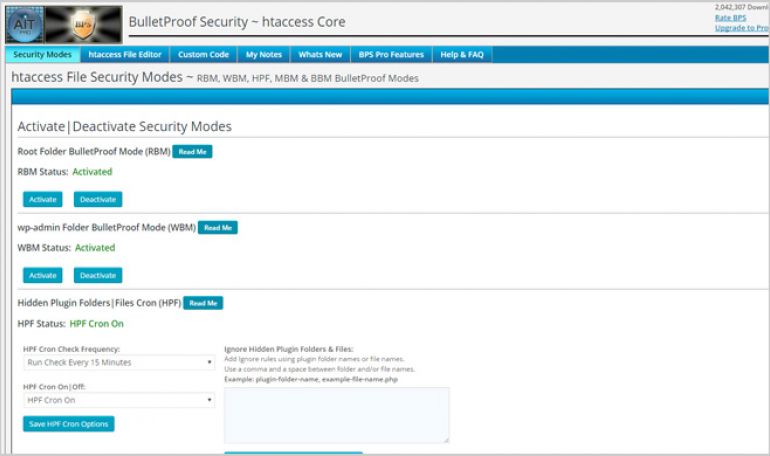Click Save HPF Cron Options button
The image size is (770, 456).
[x=69, y=424]
